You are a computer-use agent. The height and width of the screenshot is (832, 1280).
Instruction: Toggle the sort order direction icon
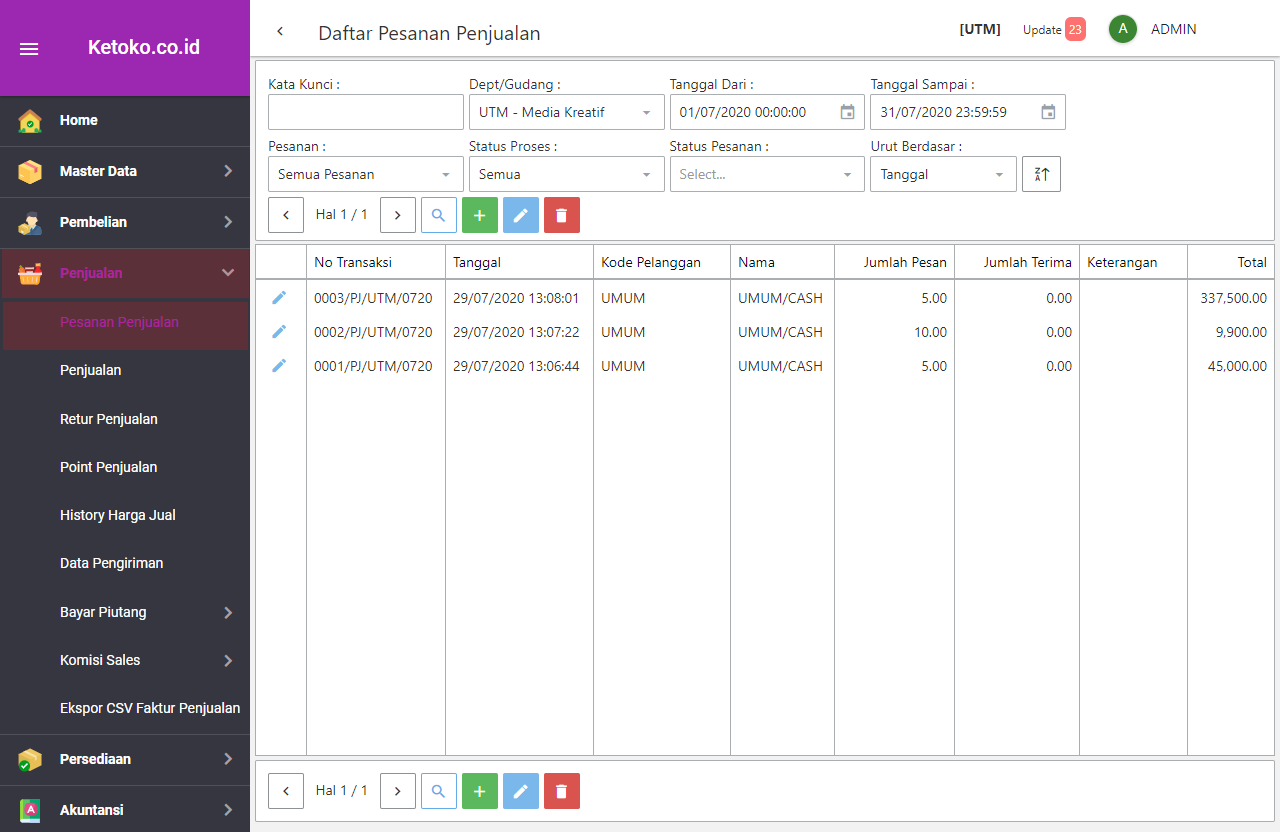click(1041, 174)
